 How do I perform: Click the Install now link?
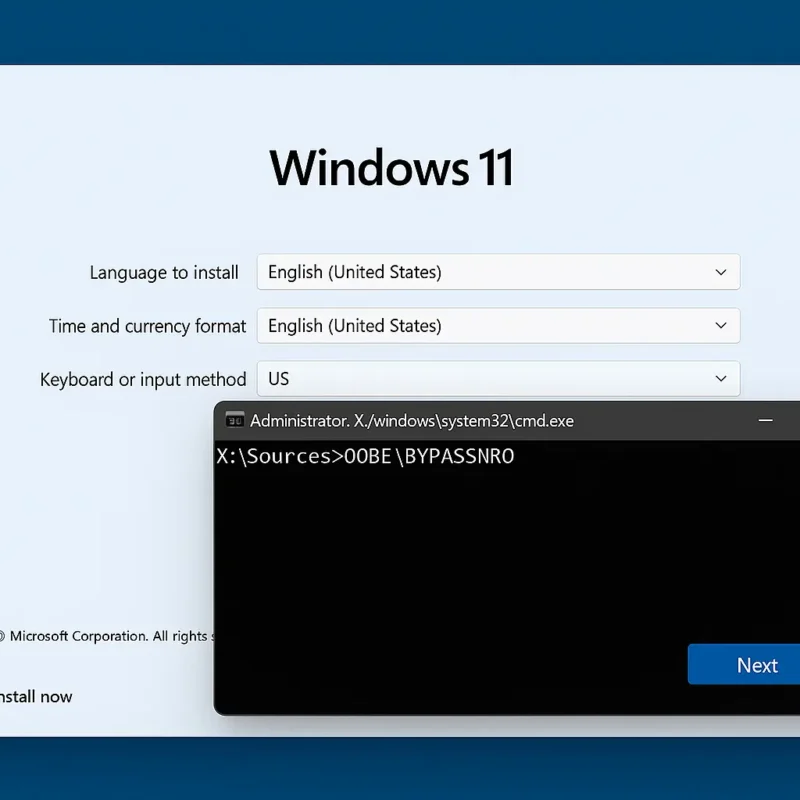(x=36, y=696)
